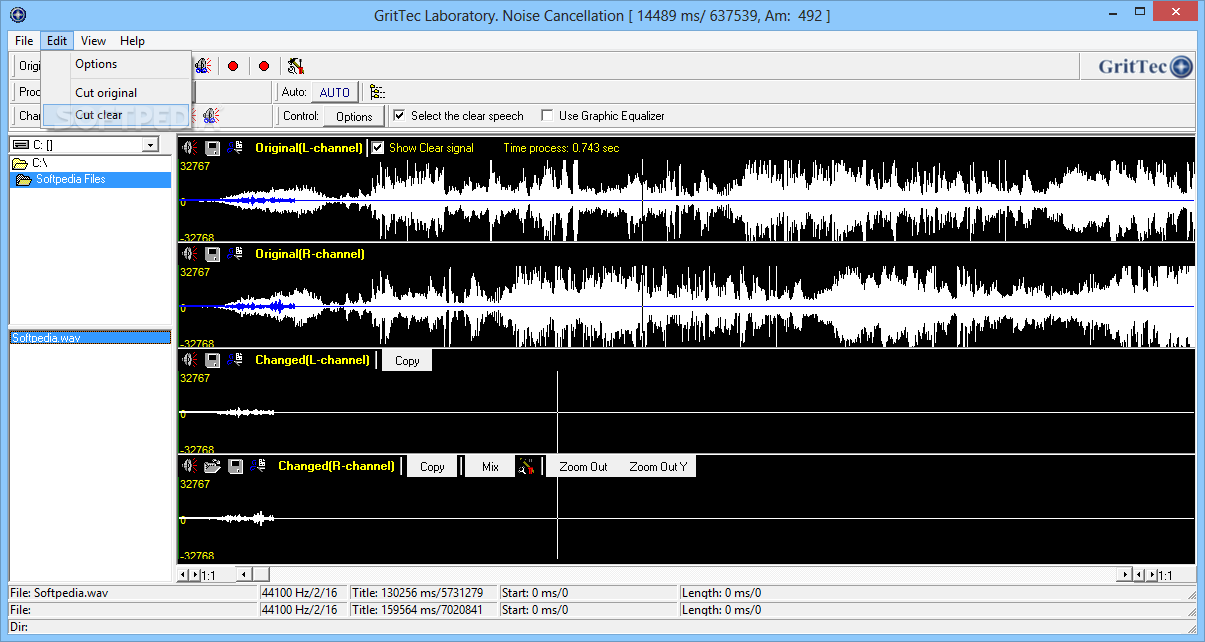Click the horizontal scrollbar's left arrow next to the left 1:1

tap(242, 575)
